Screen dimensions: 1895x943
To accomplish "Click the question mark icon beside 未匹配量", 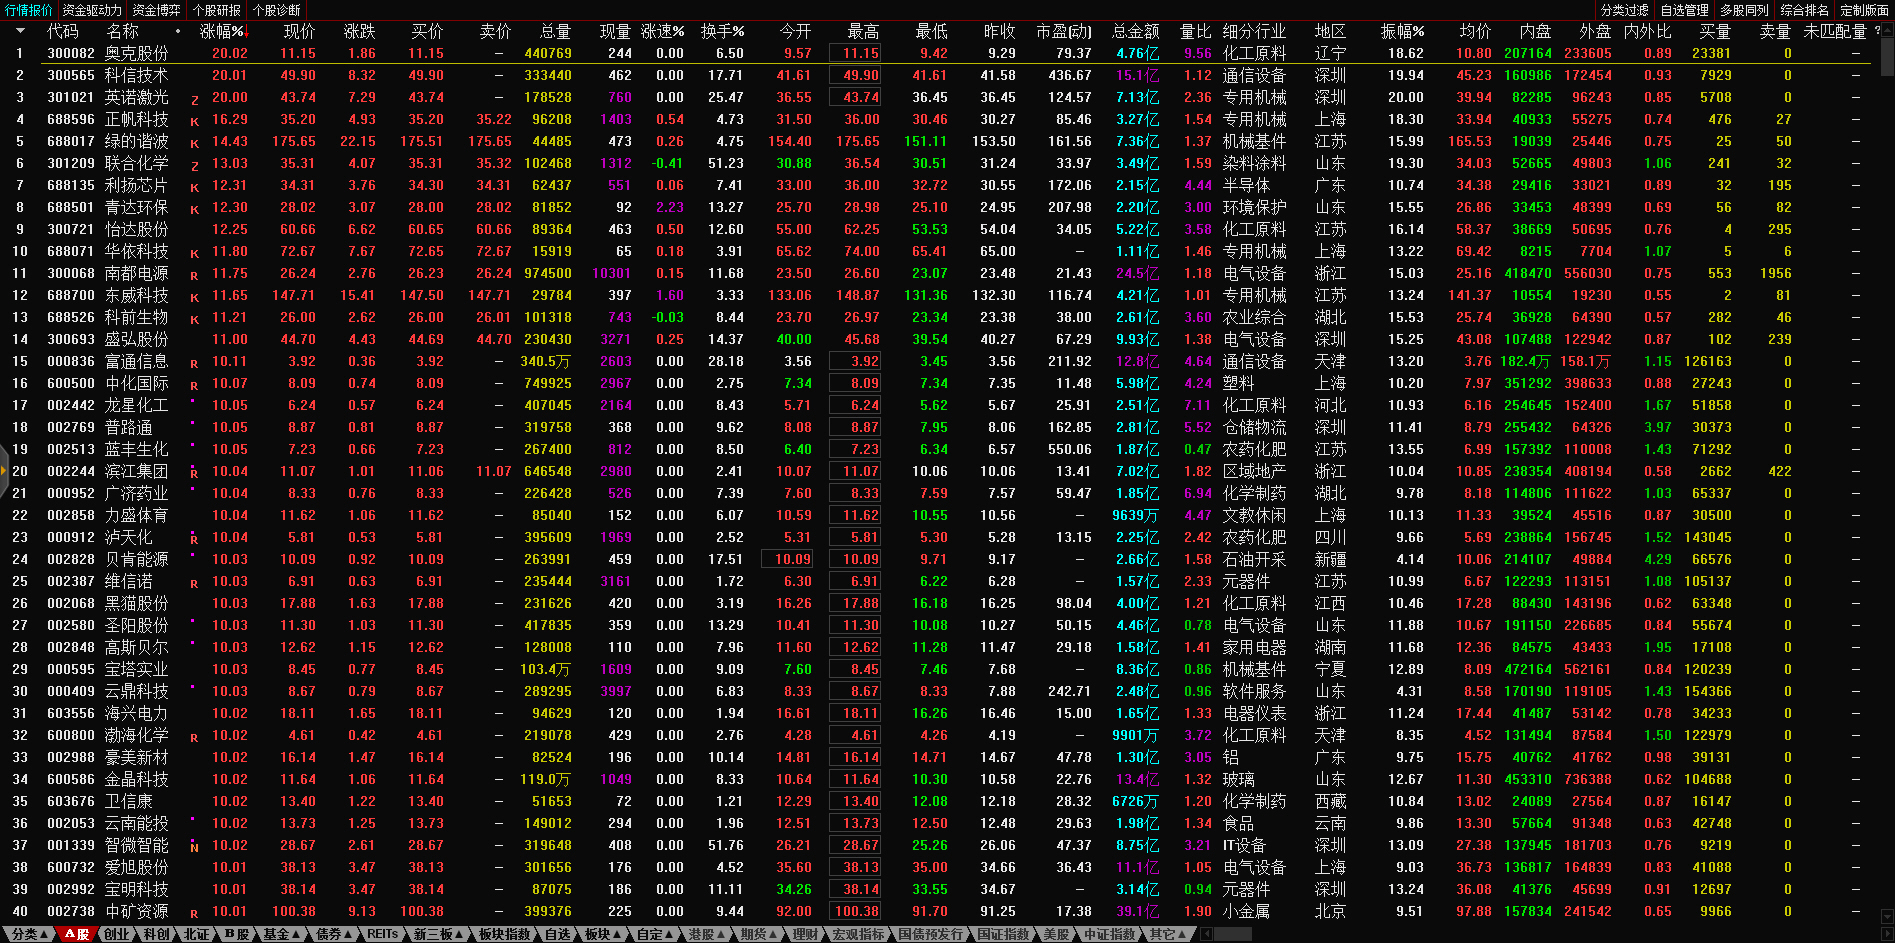I will pos(1877,31).
